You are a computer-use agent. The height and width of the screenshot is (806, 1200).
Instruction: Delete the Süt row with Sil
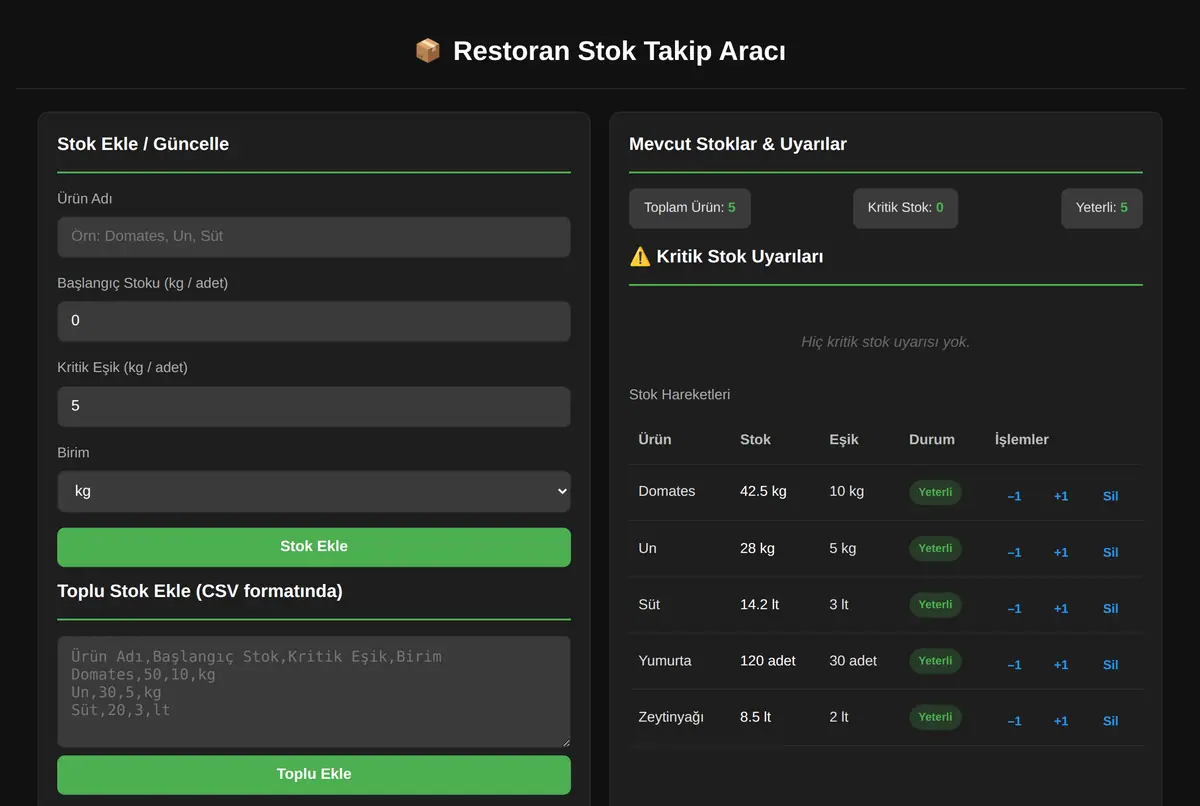tap(1110, 608)
